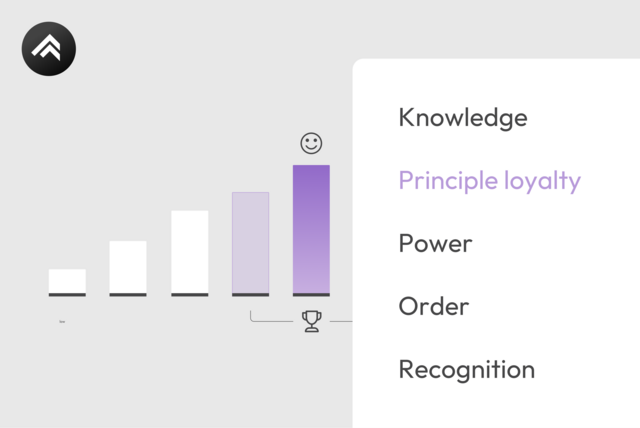Image resolution: width=640 pixels, height=428 pixels.
Task: Click the bracket line left of the trophy
Action: (272, 321)
